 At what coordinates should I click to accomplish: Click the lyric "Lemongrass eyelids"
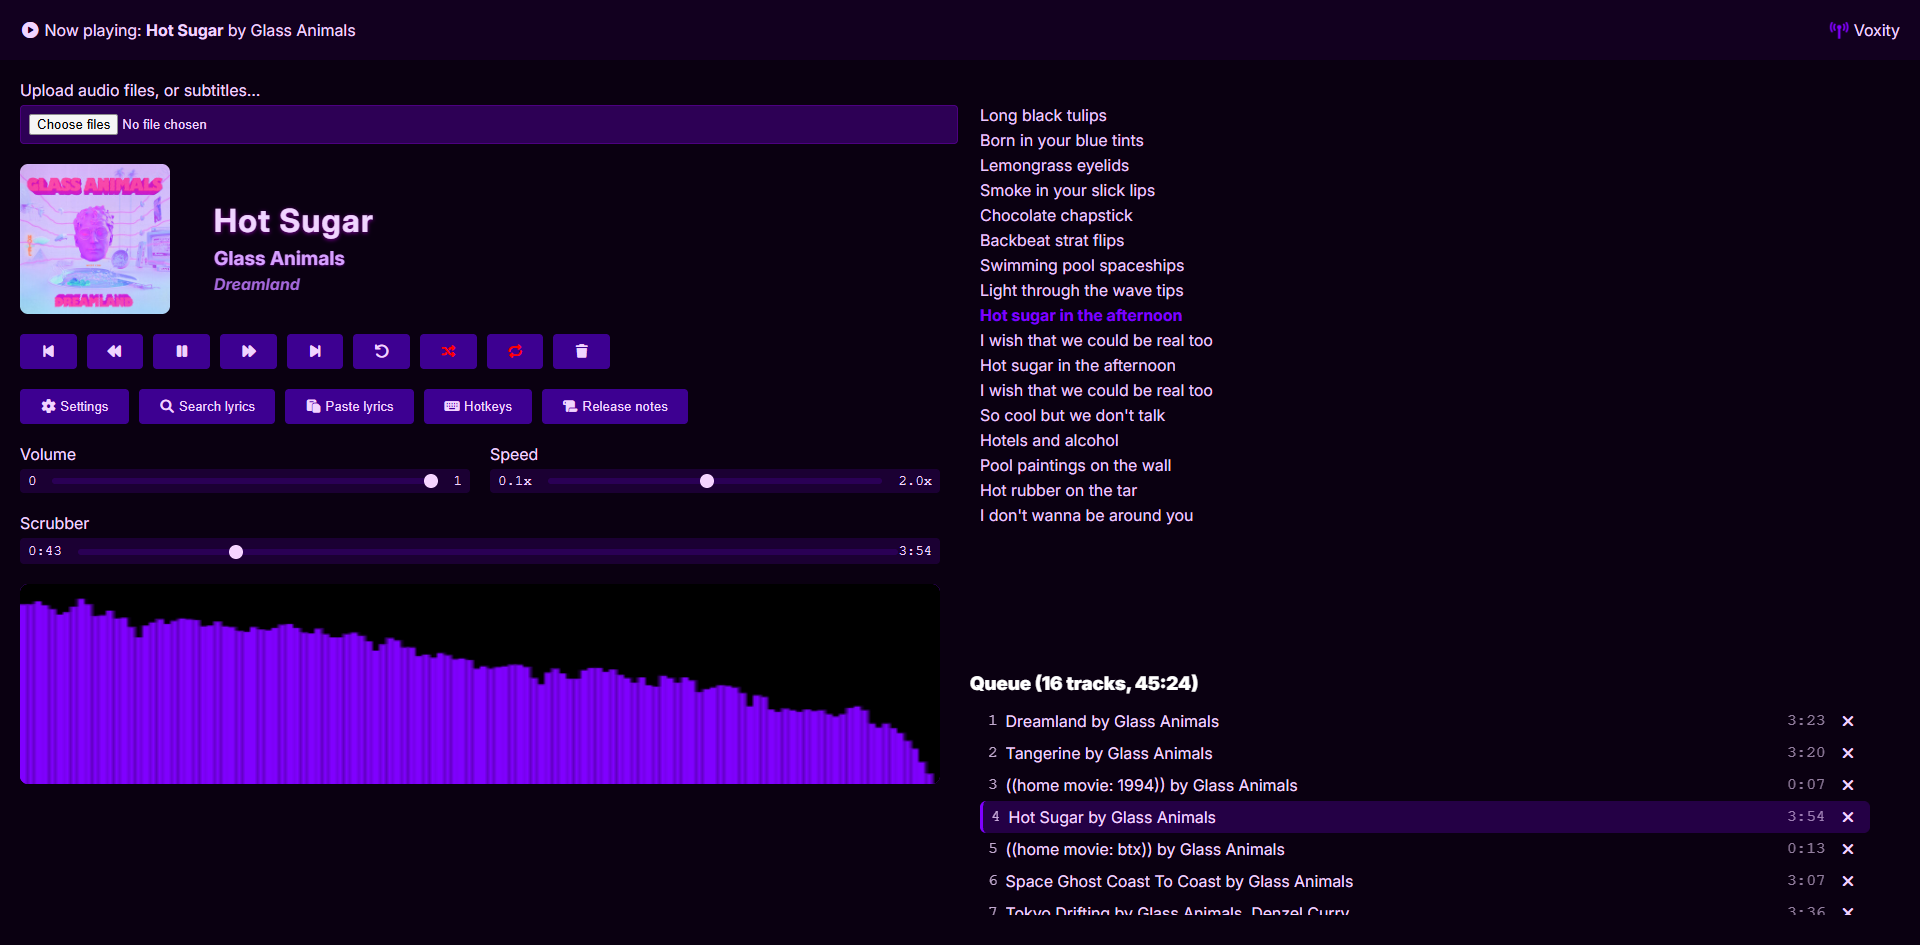(1054, 165)
